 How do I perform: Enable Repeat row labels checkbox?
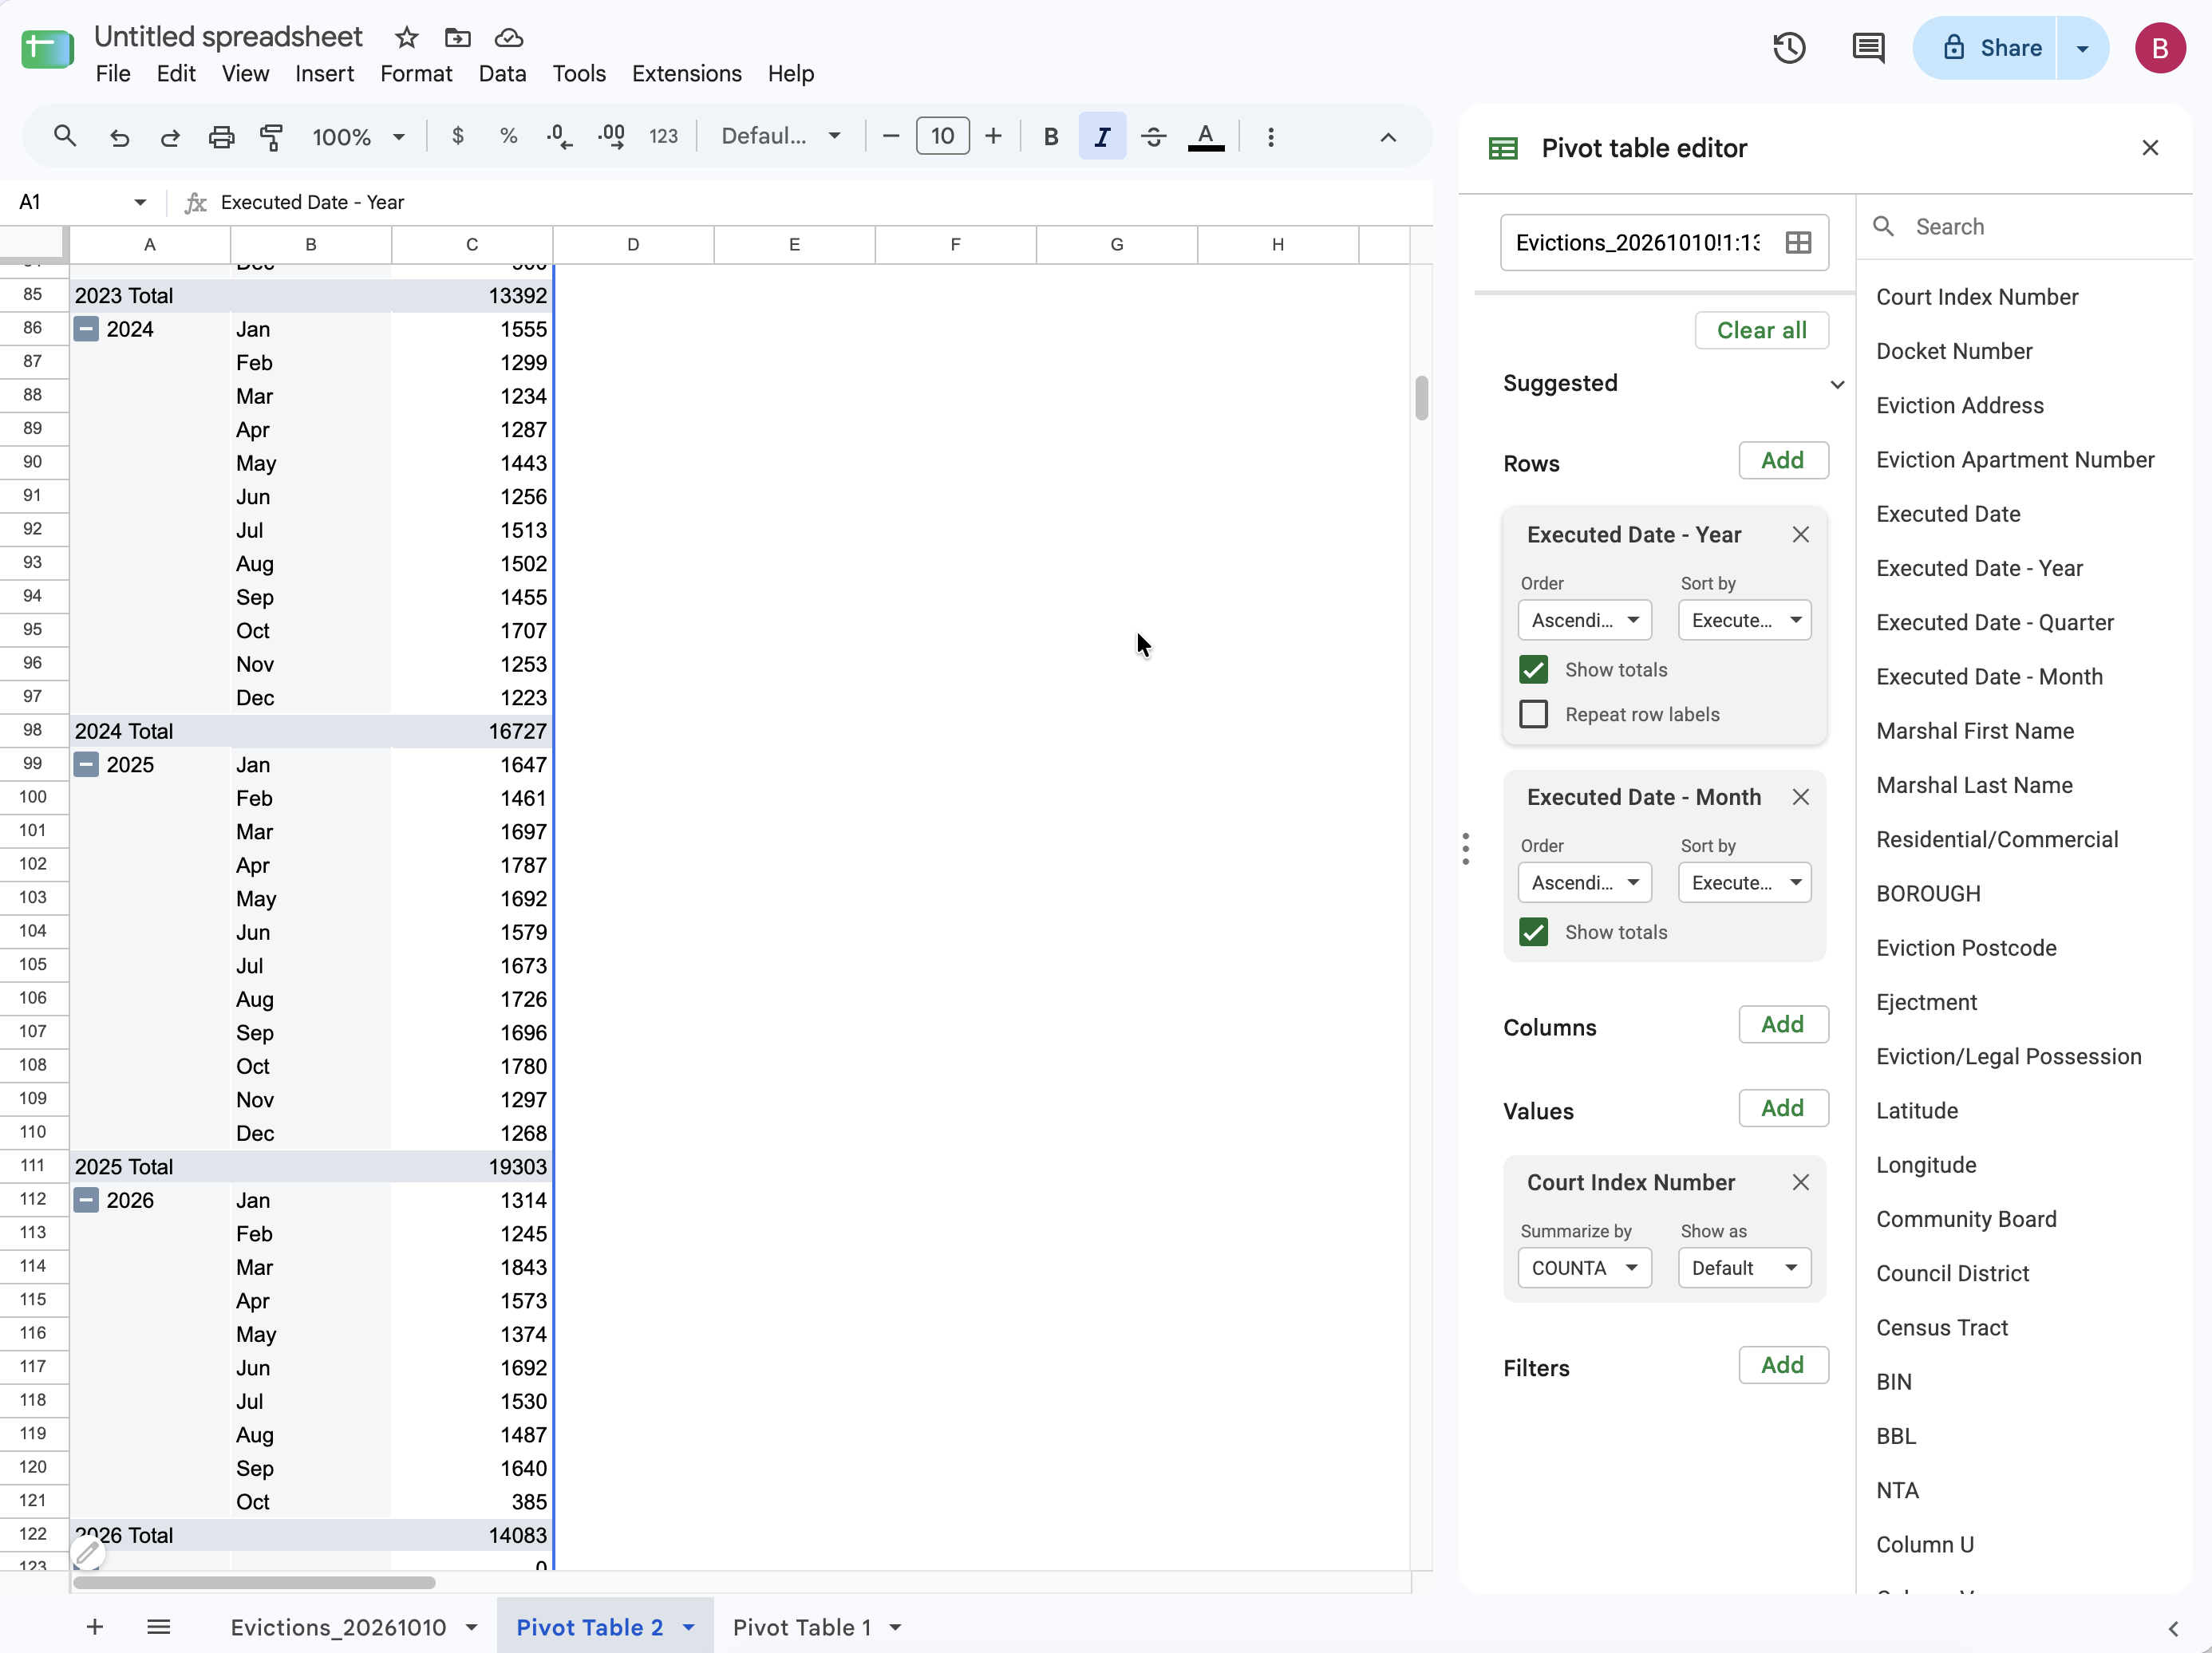[1533, 714]
